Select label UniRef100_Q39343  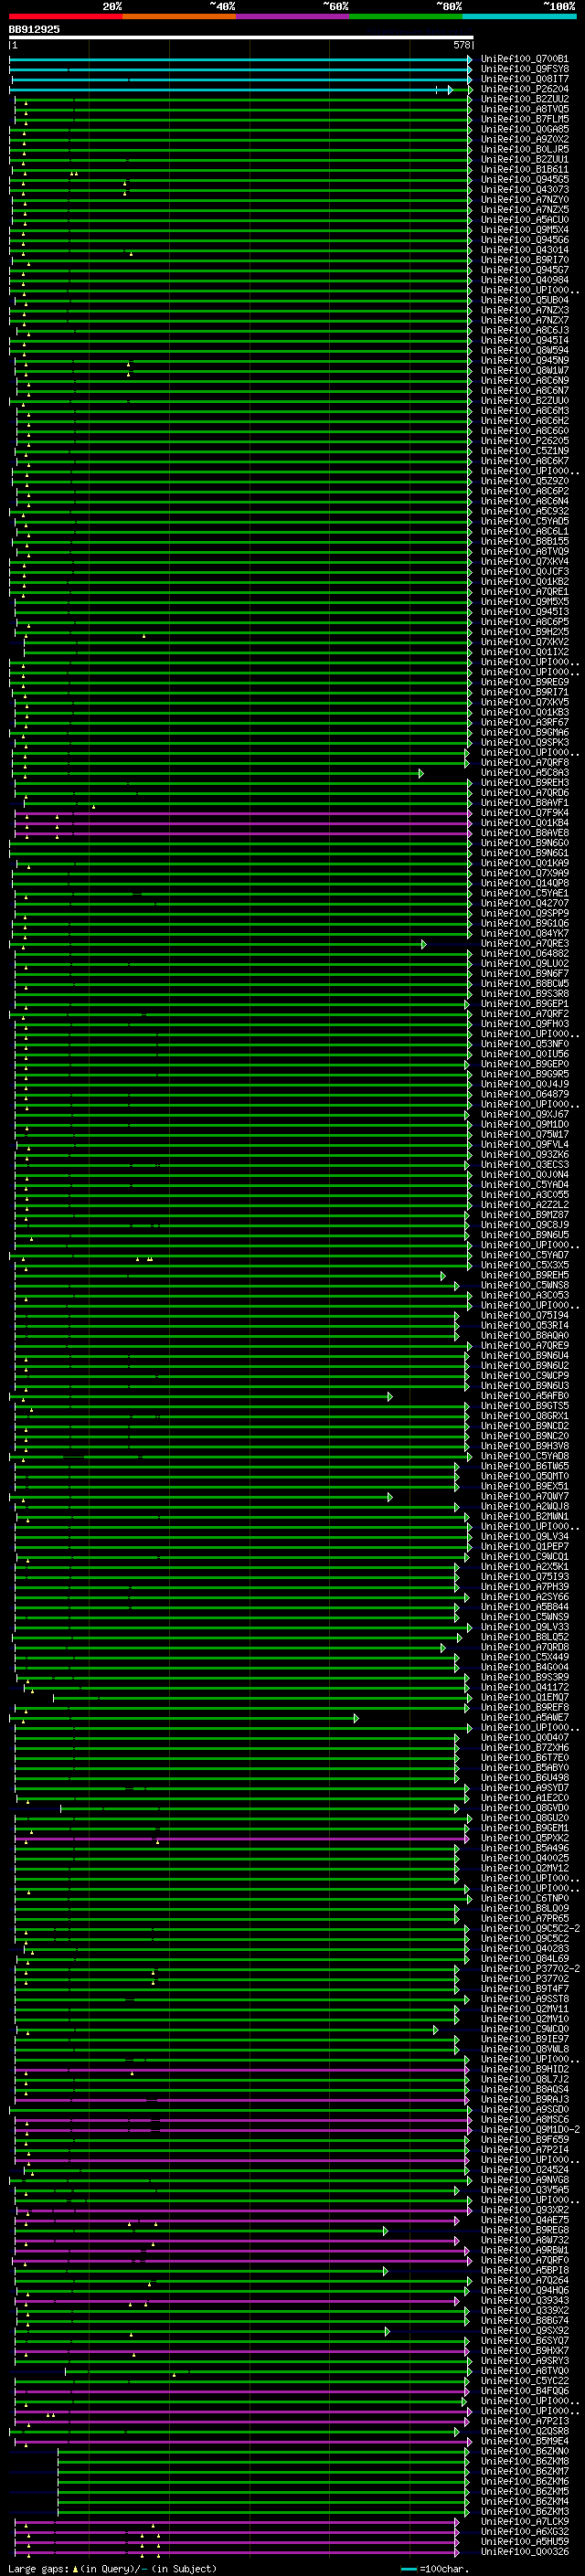524,2301
